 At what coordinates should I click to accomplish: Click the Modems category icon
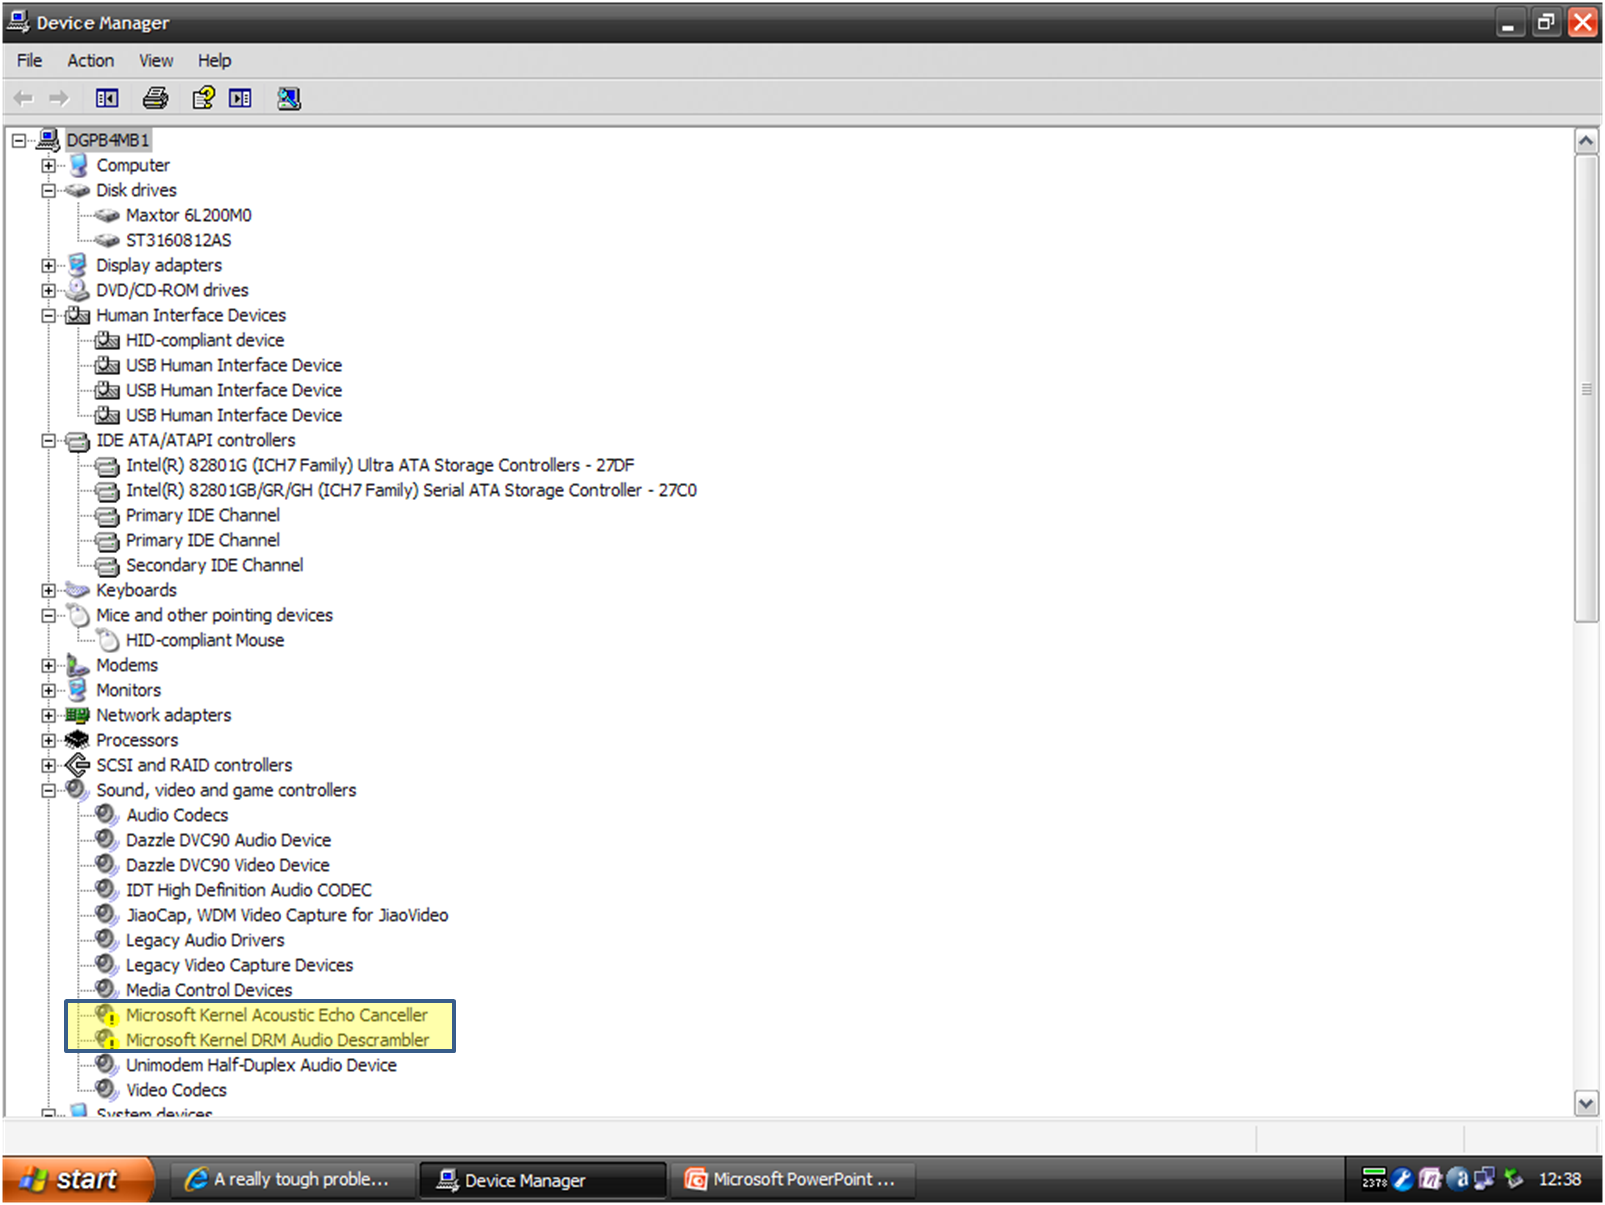pyautogui.click(x=77, y=665)
